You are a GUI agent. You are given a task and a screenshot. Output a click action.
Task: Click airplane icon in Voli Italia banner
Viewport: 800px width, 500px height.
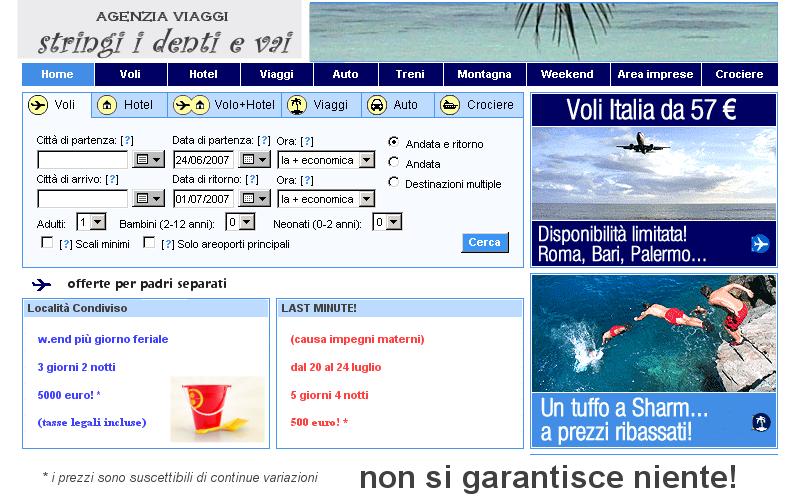[x=759, y=243]
